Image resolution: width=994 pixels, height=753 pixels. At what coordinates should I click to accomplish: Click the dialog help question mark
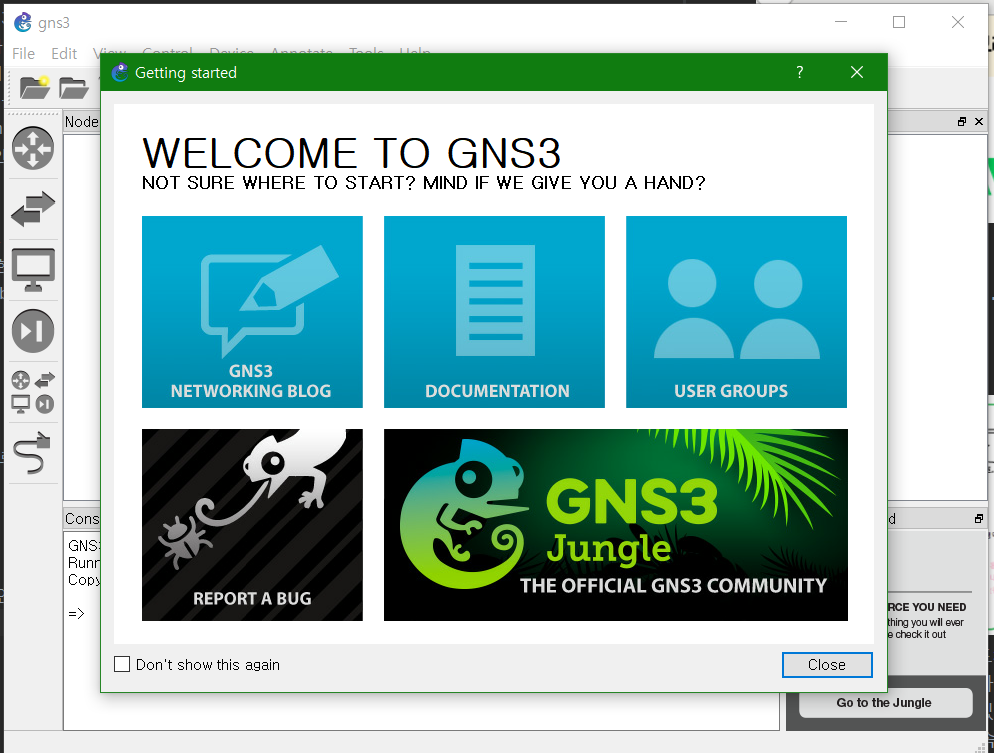click(799, 72)
